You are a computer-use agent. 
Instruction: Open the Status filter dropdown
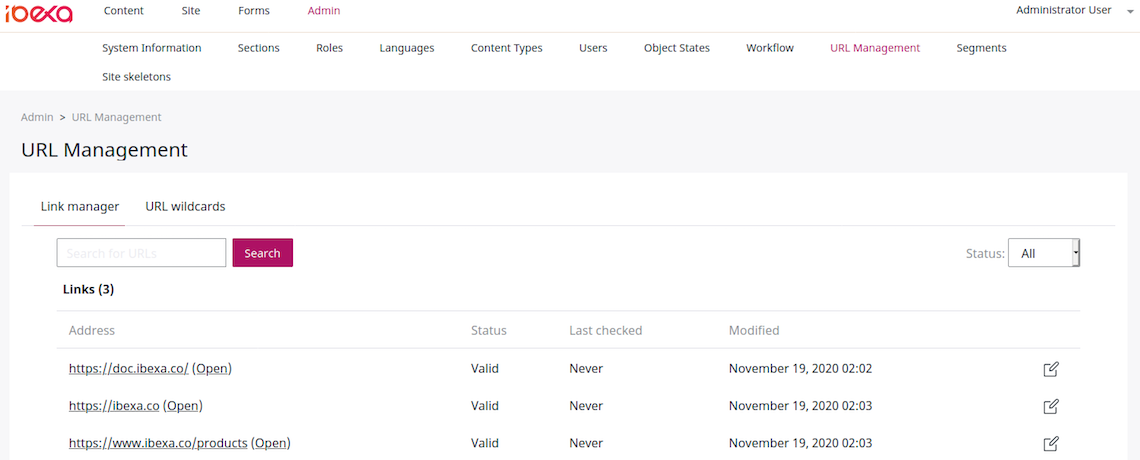click(x=1043, y=254)
